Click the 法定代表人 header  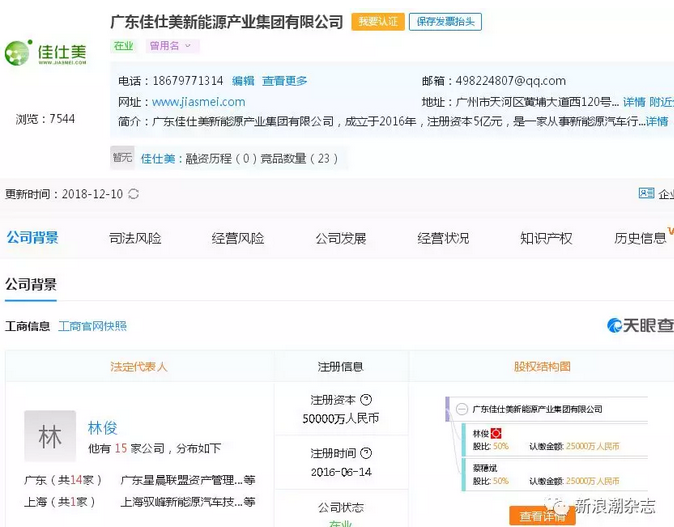point(138,367)
